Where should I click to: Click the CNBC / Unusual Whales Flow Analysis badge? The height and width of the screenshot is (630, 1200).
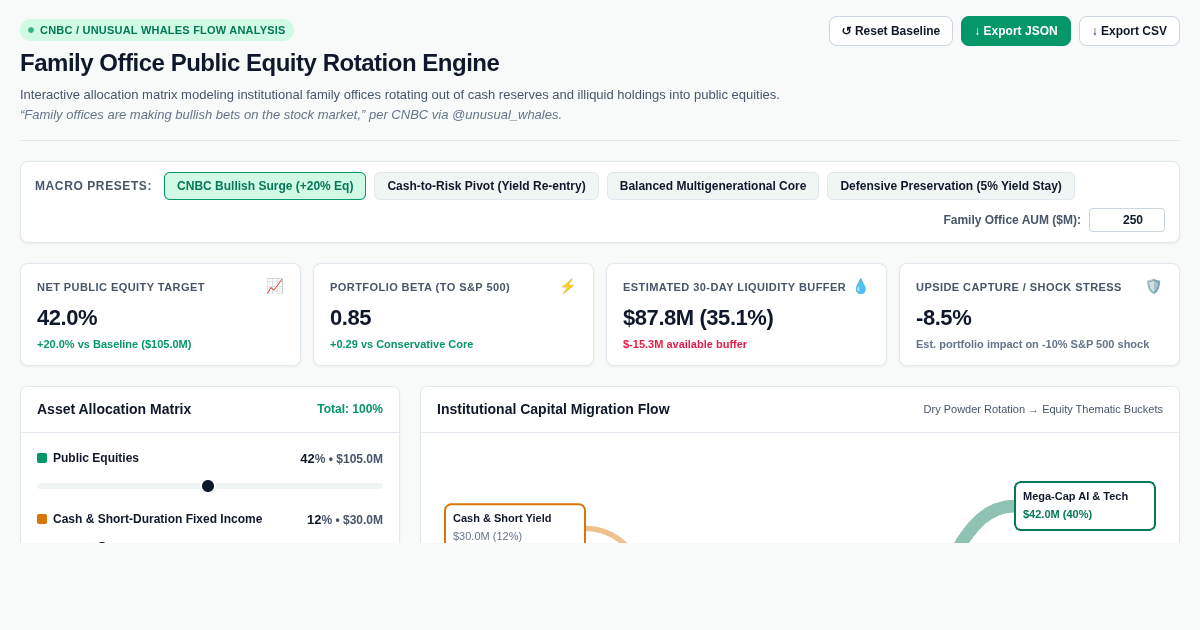[157, 30]
